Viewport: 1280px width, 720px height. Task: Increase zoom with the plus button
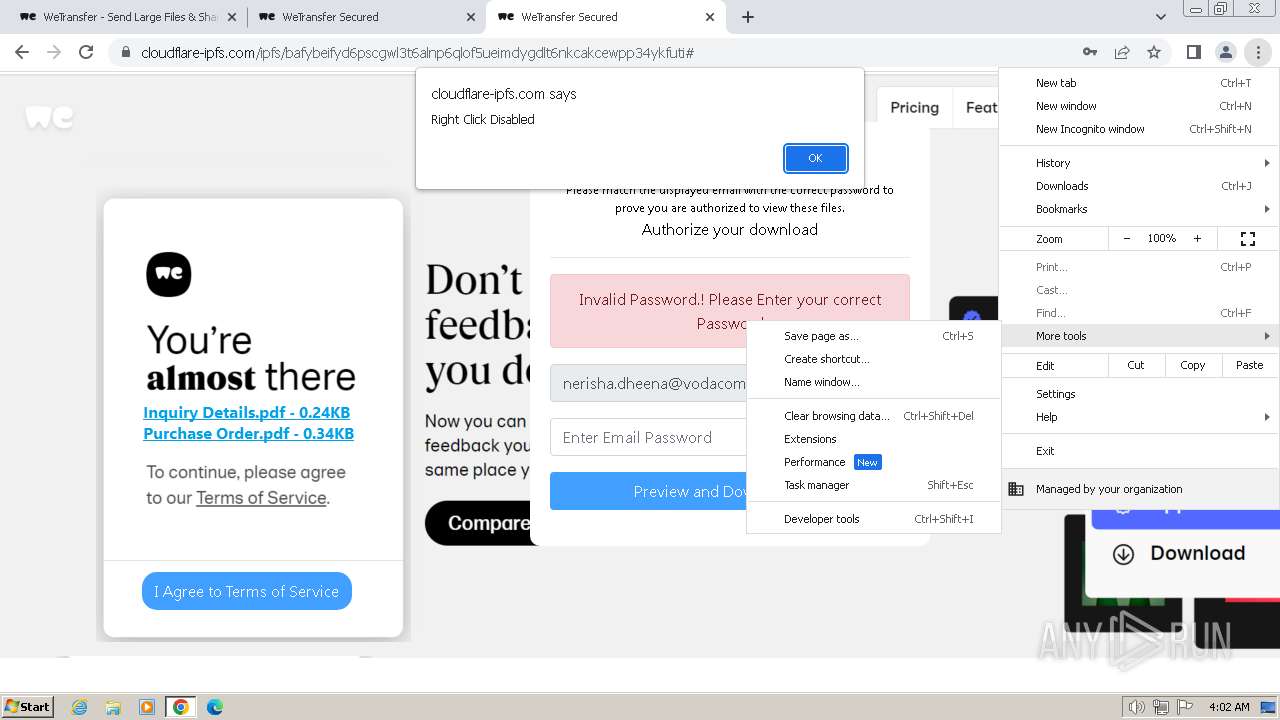(x=1197, y=239)
